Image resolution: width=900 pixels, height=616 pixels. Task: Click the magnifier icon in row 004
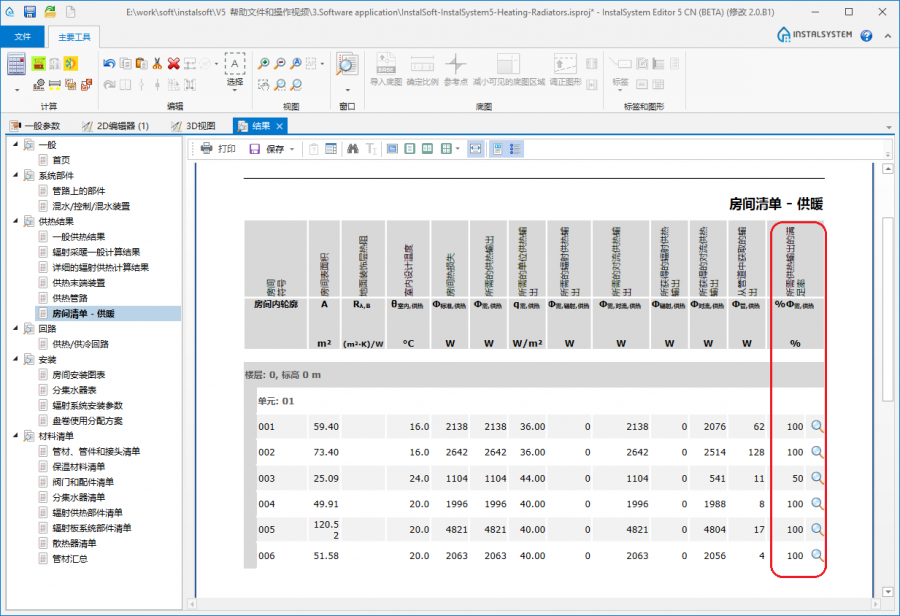tap(817, 504)
